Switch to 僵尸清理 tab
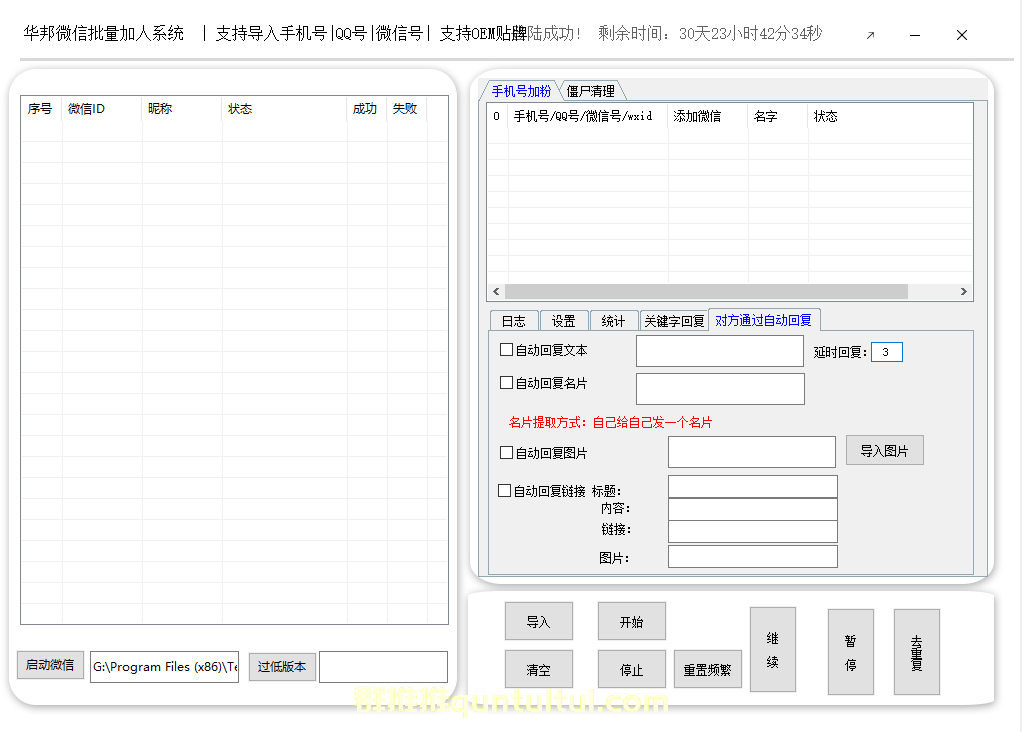The height and width of the screenshot is (732, 1022). 591,91
